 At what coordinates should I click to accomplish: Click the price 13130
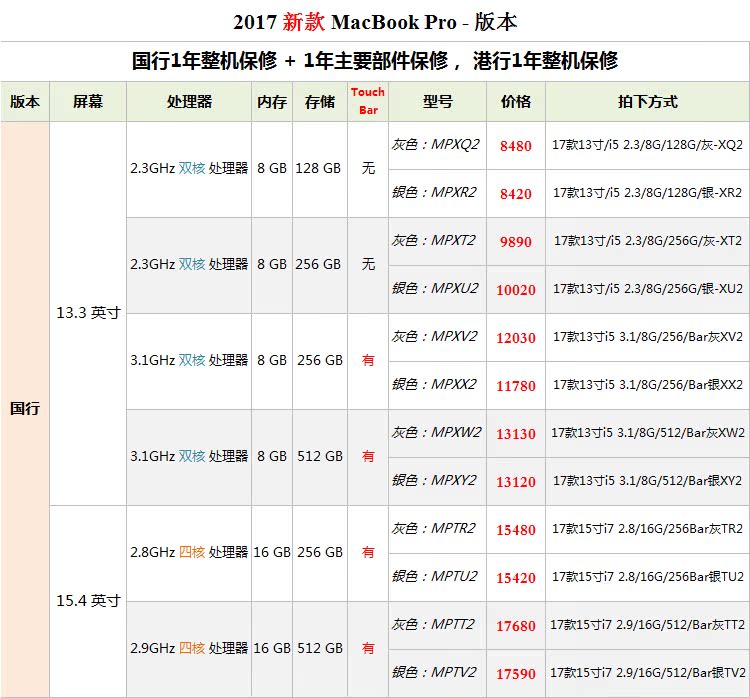516,433
